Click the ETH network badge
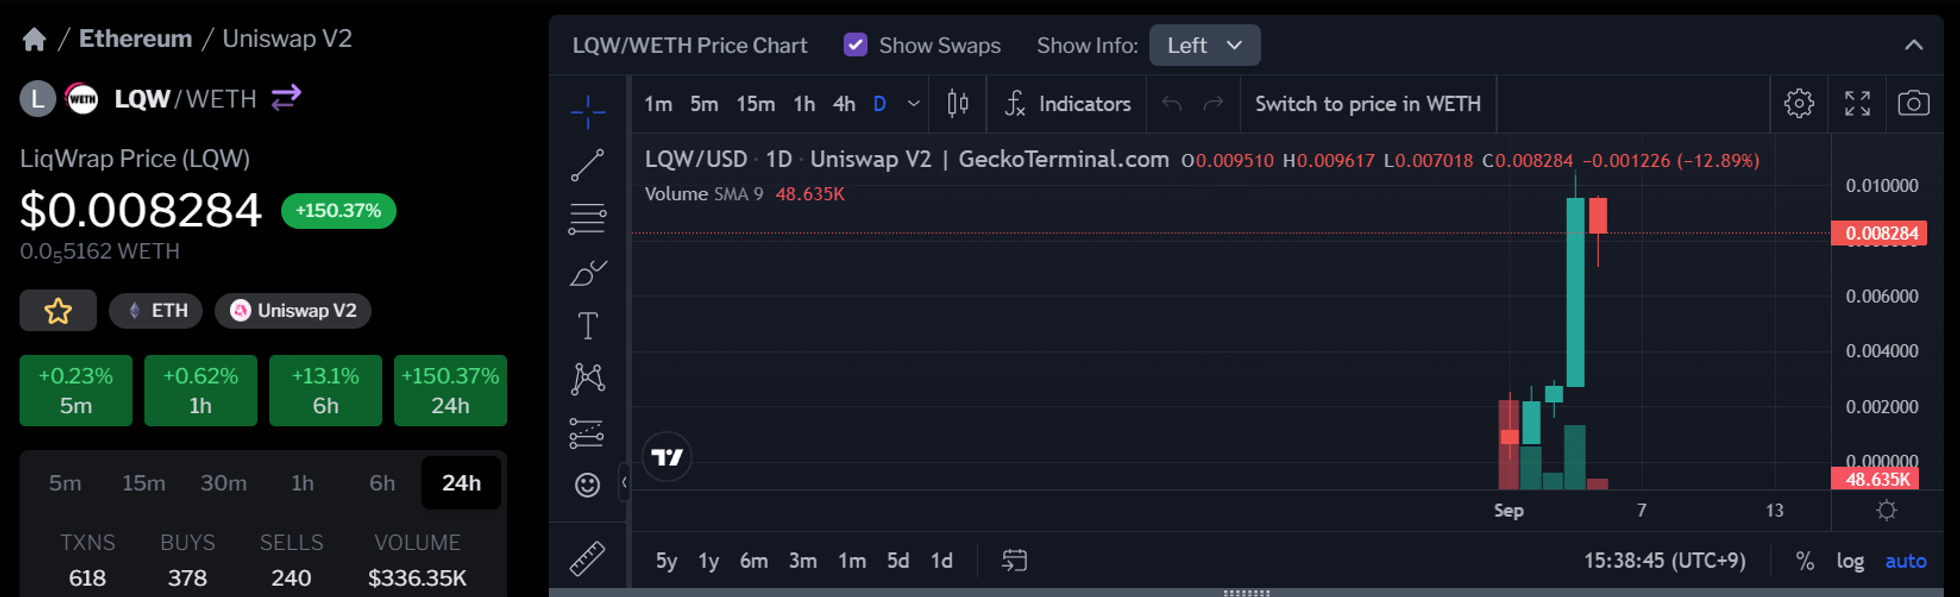The image size is (1960, 597). pos(156,311)
